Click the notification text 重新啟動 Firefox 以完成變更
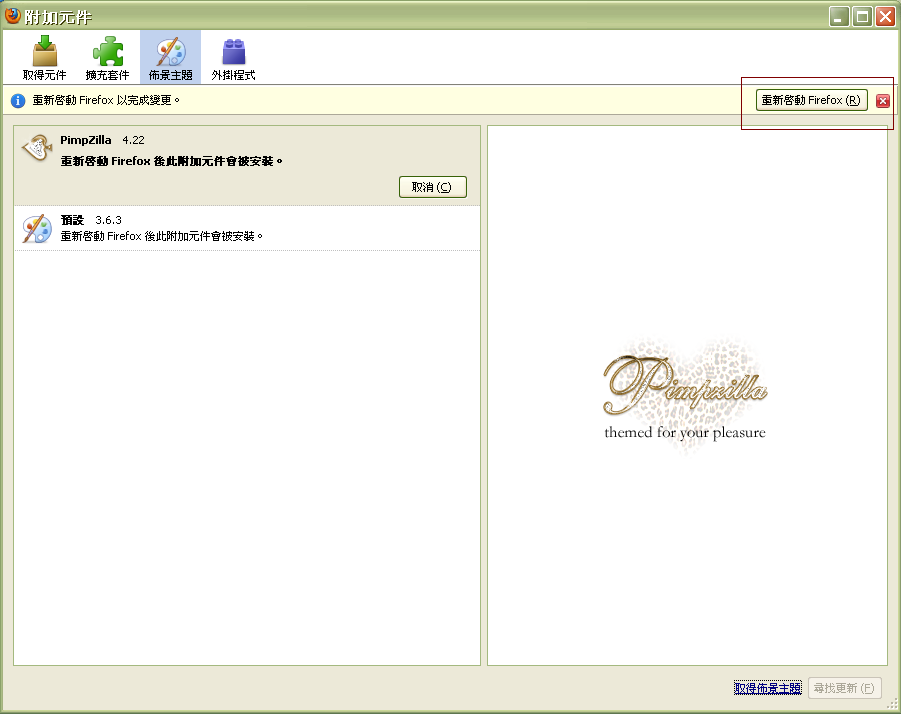The width and height of the screenshot is (901, 714). [x=106, y=101]
